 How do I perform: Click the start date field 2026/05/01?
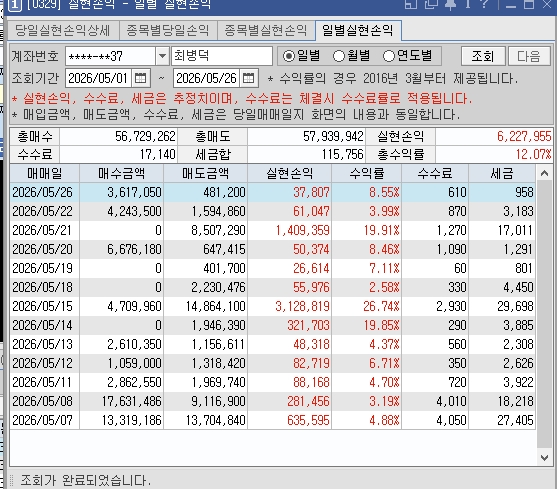point(98,78)
